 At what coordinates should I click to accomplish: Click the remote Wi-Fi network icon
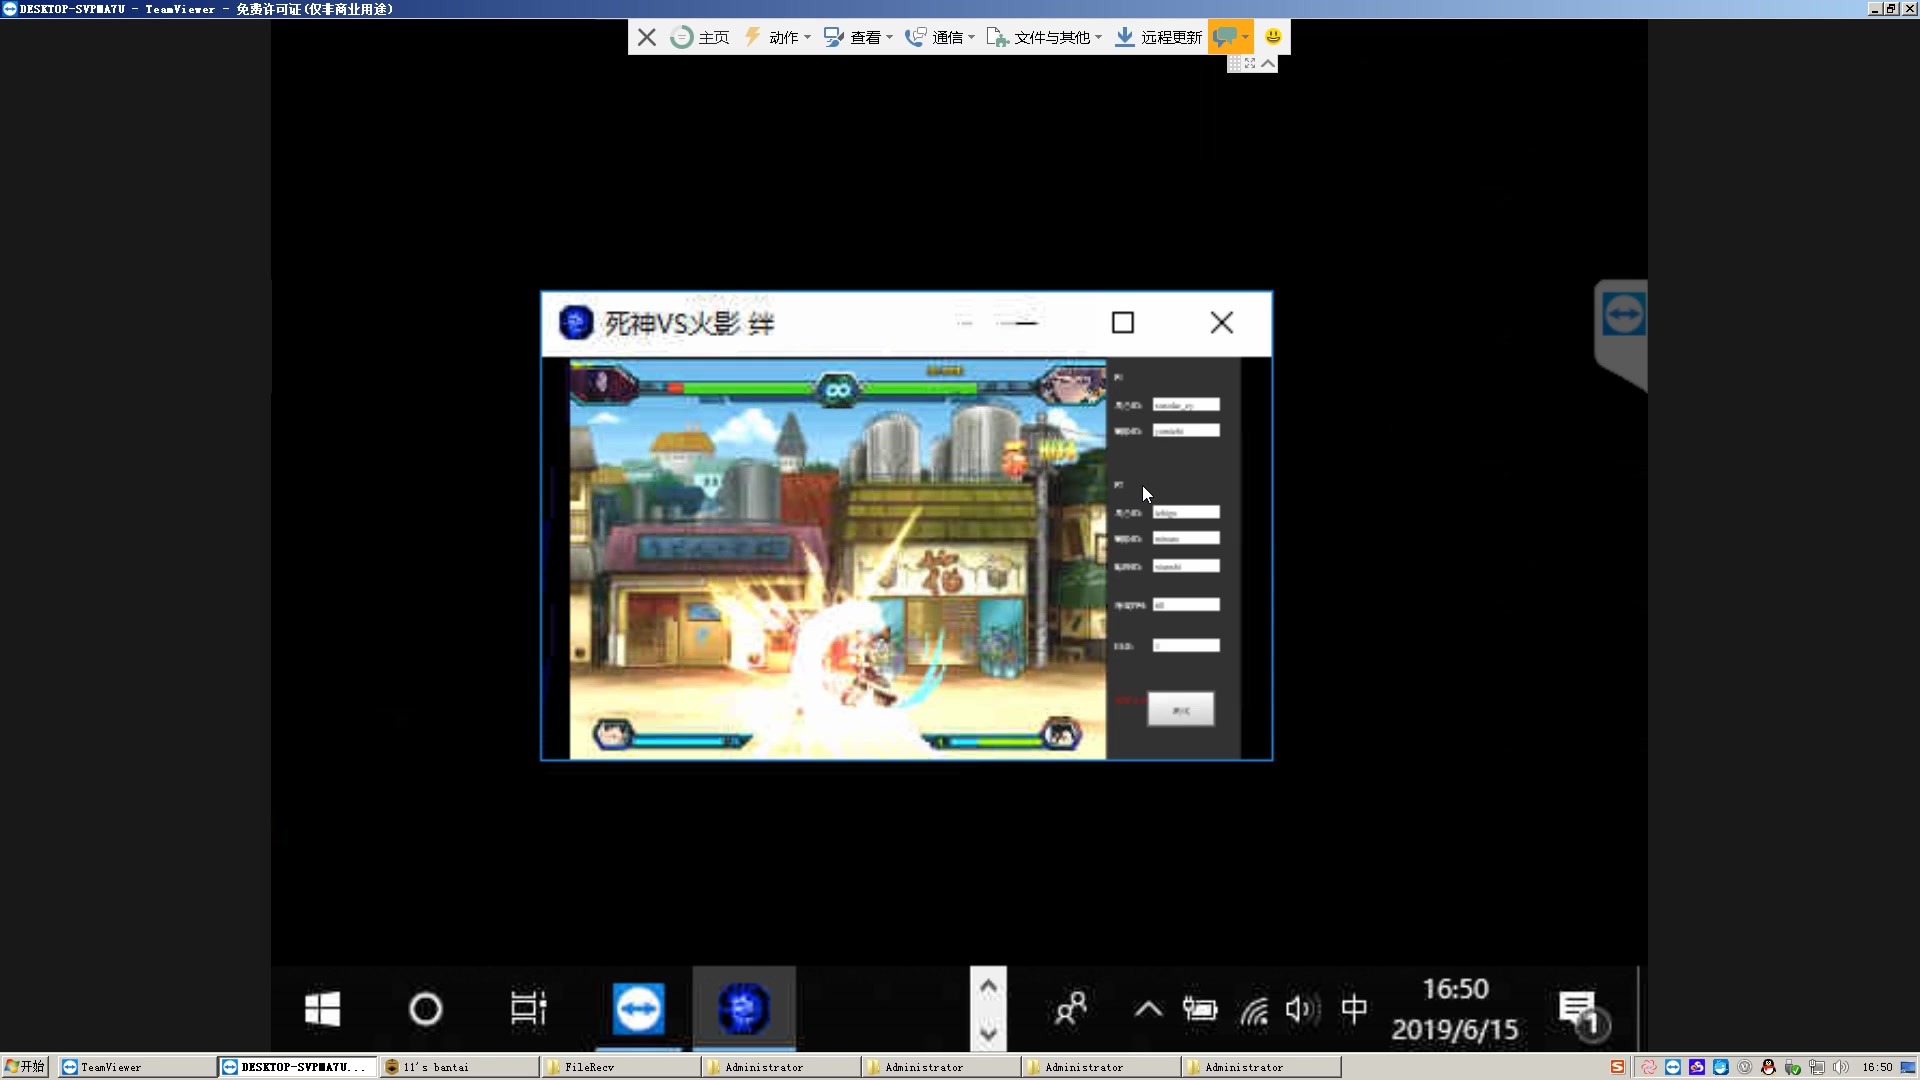1253,1010
